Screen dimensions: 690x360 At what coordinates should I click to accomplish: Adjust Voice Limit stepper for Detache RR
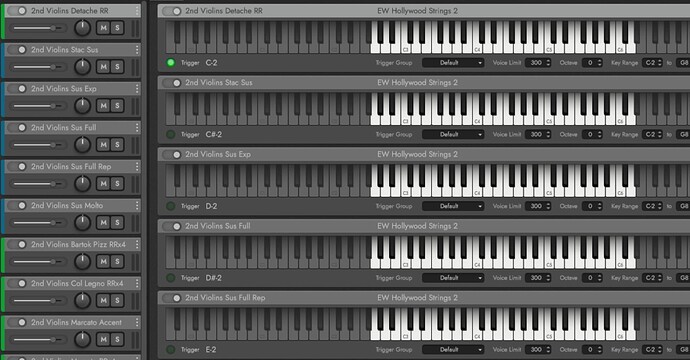pos(548,63)
